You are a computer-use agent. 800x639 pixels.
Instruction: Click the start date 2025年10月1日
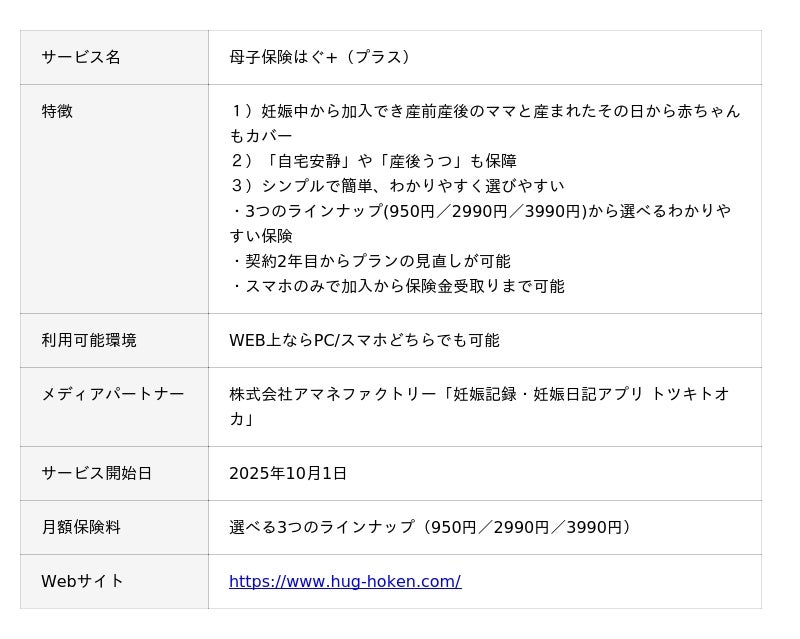[x=288, y=473]
